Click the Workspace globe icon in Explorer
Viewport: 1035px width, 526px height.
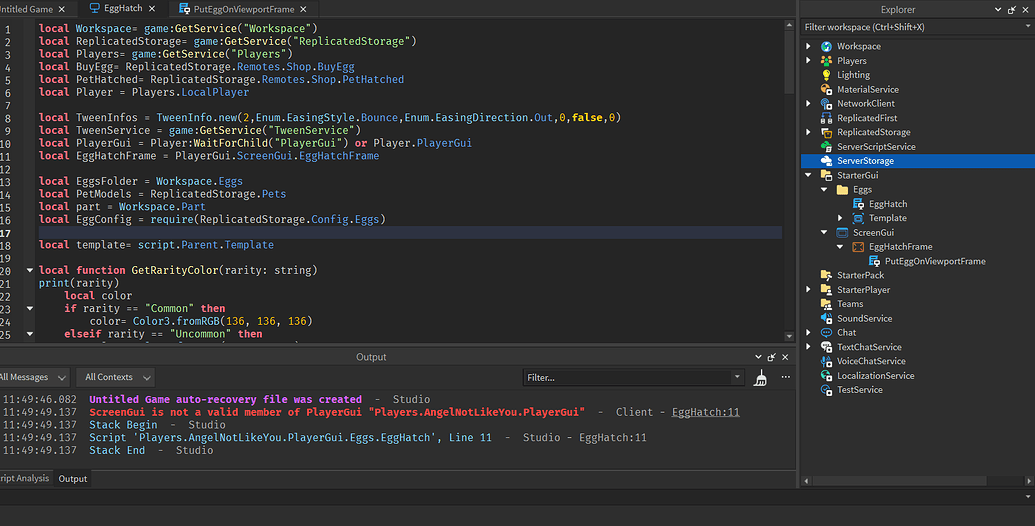click(x=826, y=46)
